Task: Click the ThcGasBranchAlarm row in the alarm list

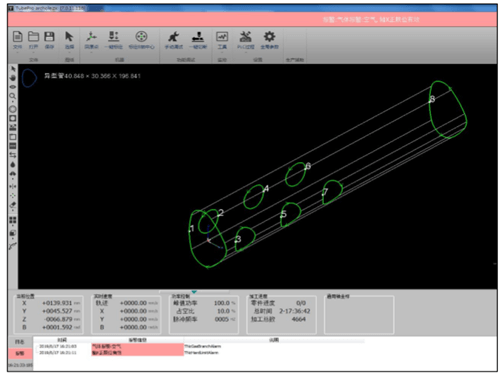Action: coord(200,346)
